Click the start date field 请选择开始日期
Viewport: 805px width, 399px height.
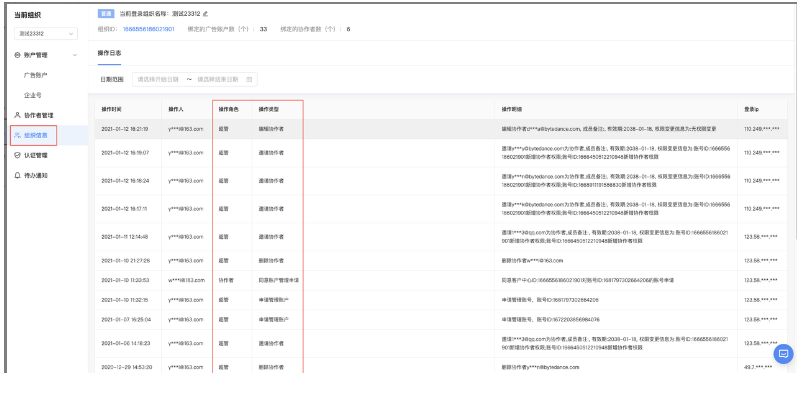tap(158, 80)
